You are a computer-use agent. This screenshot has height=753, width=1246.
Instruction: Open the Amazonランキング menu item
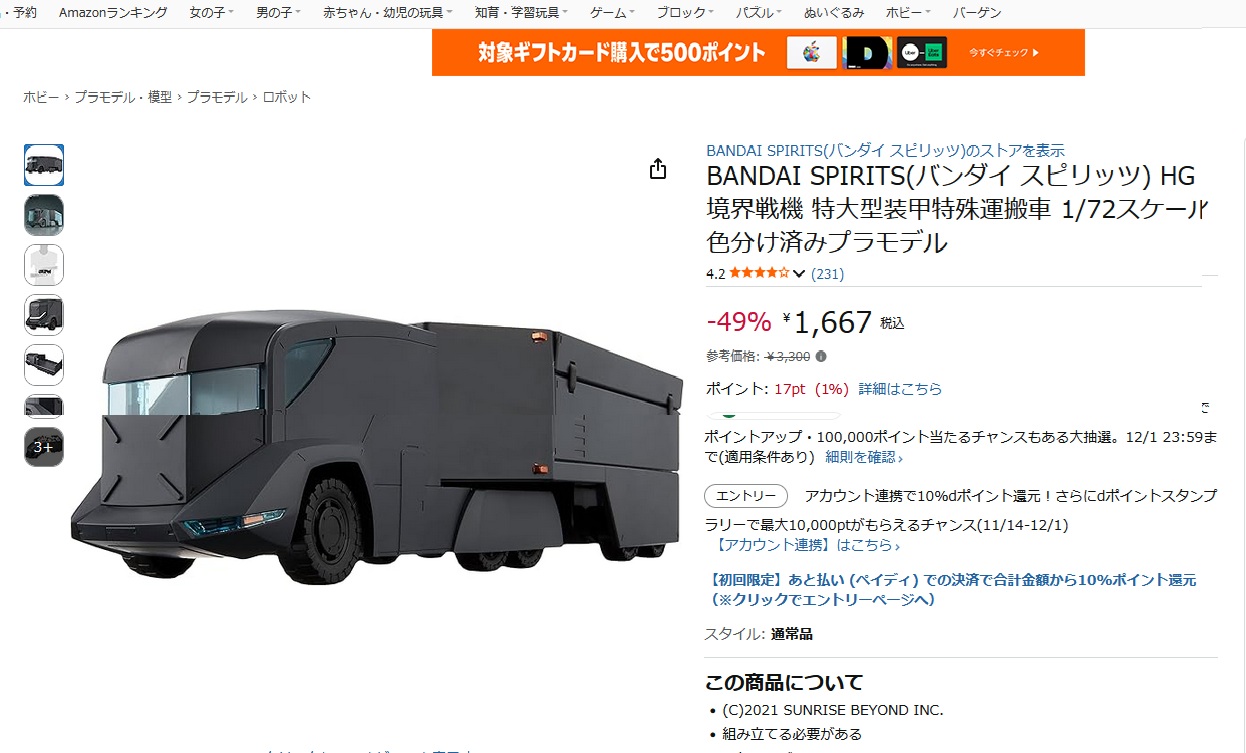click(x=113, y=13)
